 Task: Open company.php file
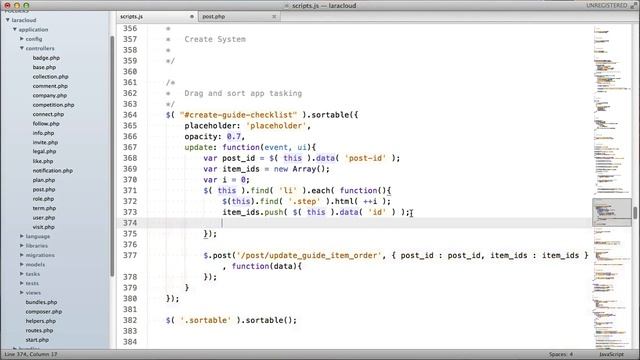point(50,96)
